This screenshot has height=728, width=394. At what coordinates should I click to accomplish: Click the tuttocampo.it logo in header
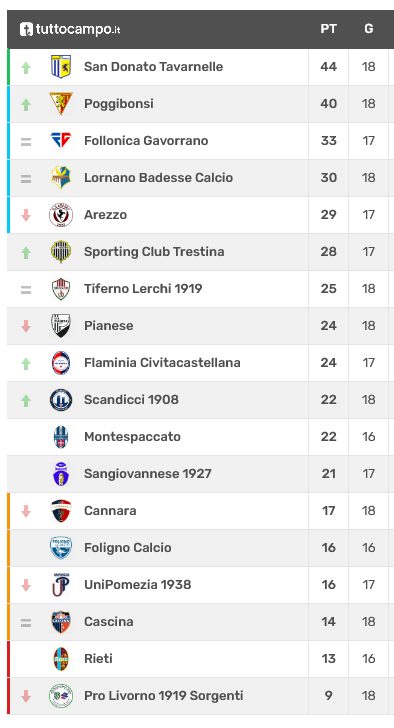coord(70,29)
